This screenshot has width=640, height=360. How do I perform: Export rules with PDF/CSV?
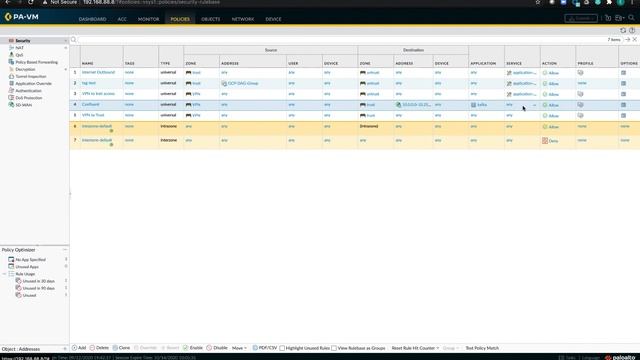264,348
